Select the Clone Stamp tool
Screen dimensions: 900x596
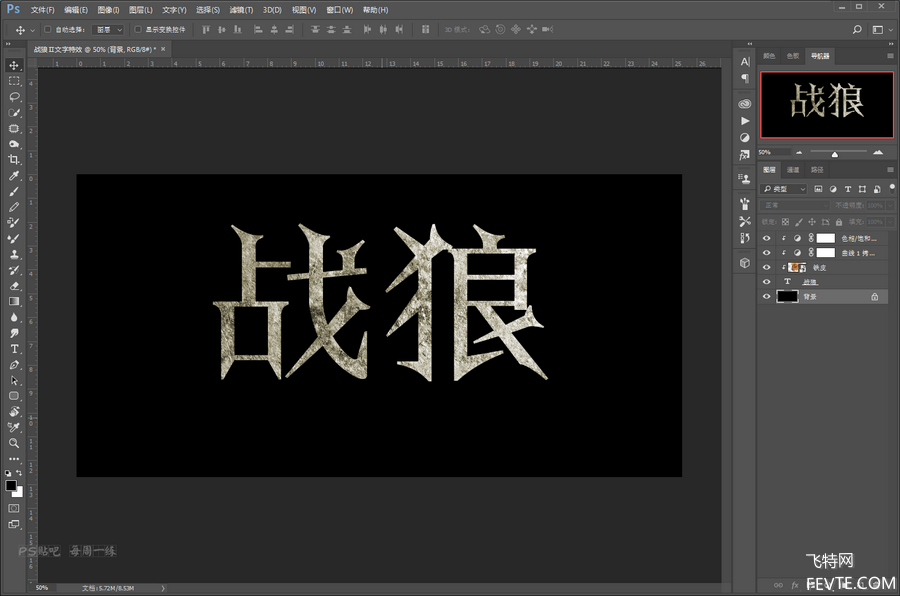(14, 254)
